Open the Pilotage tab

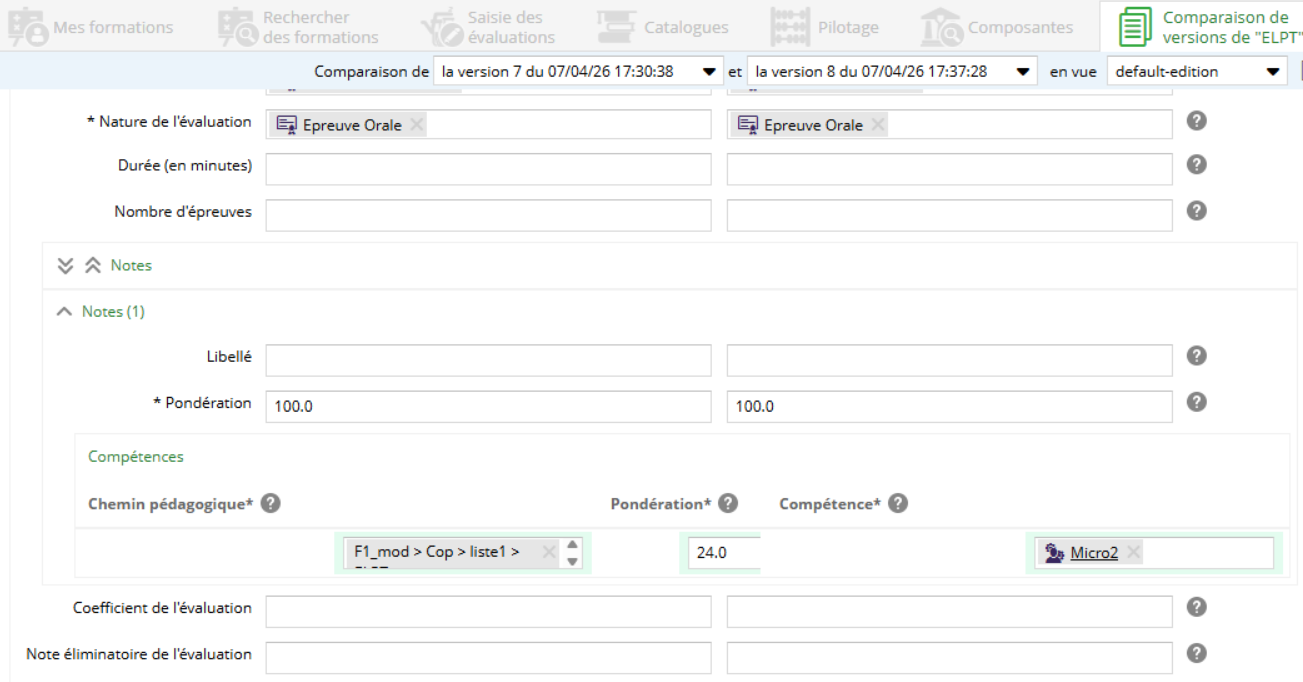pyautogui.click(x=826, y=27)
